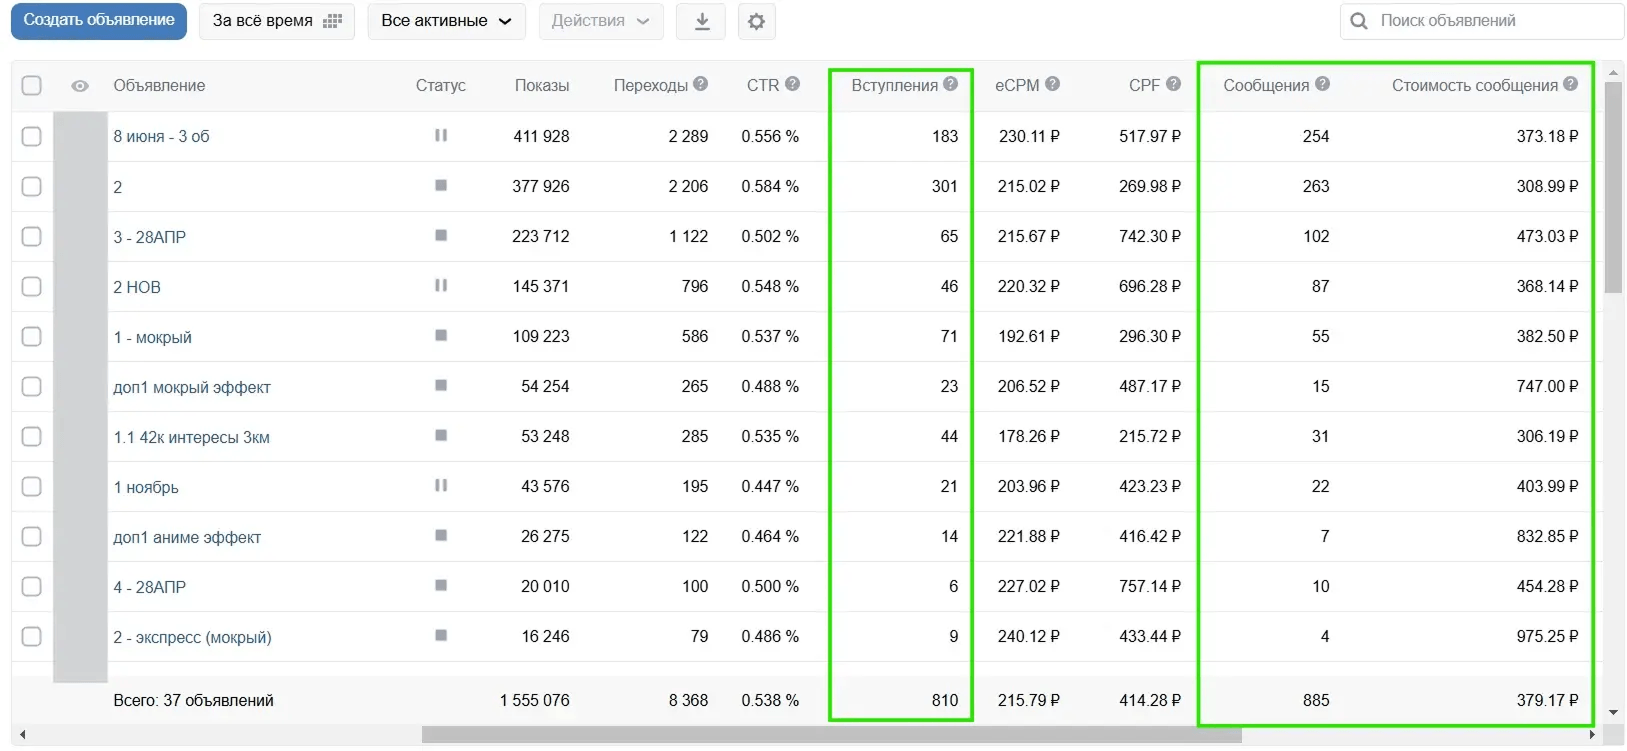The image size is (1627, 751).
Task: Click stopped status icon for 'доп1 аниме эффект'
Action: click(441, 535)
